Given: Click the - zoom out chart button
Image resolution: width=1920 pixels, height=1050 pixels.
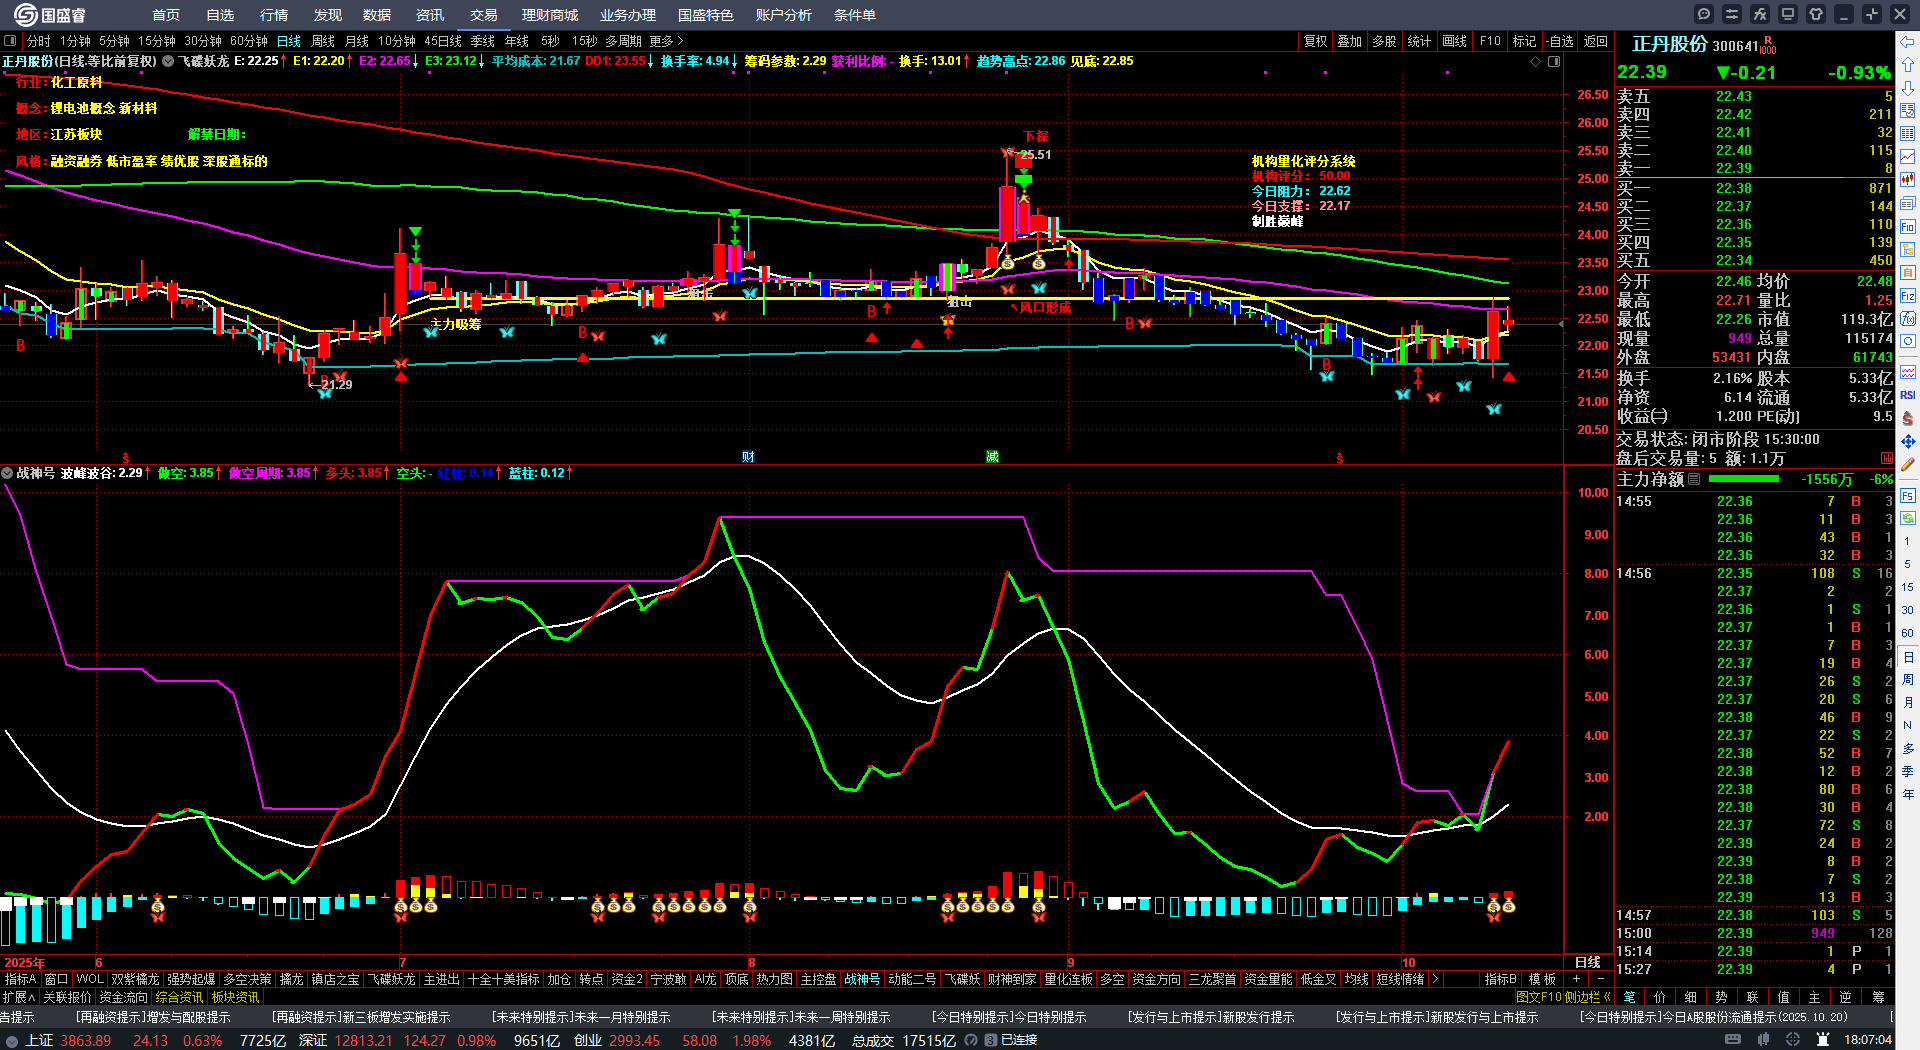Looking at the screenshot, I should tap(1601, 979).
